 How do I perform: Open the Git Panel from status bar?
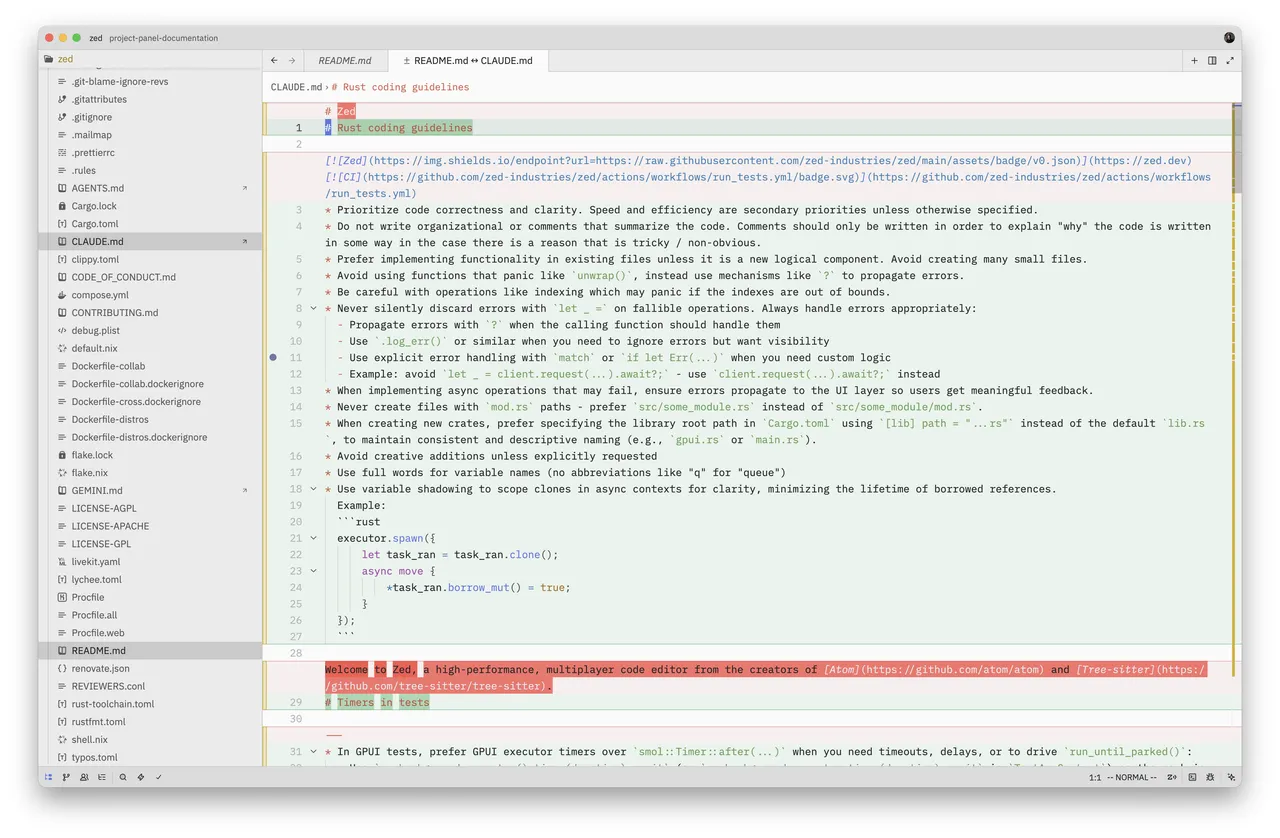tap(66, 777)
